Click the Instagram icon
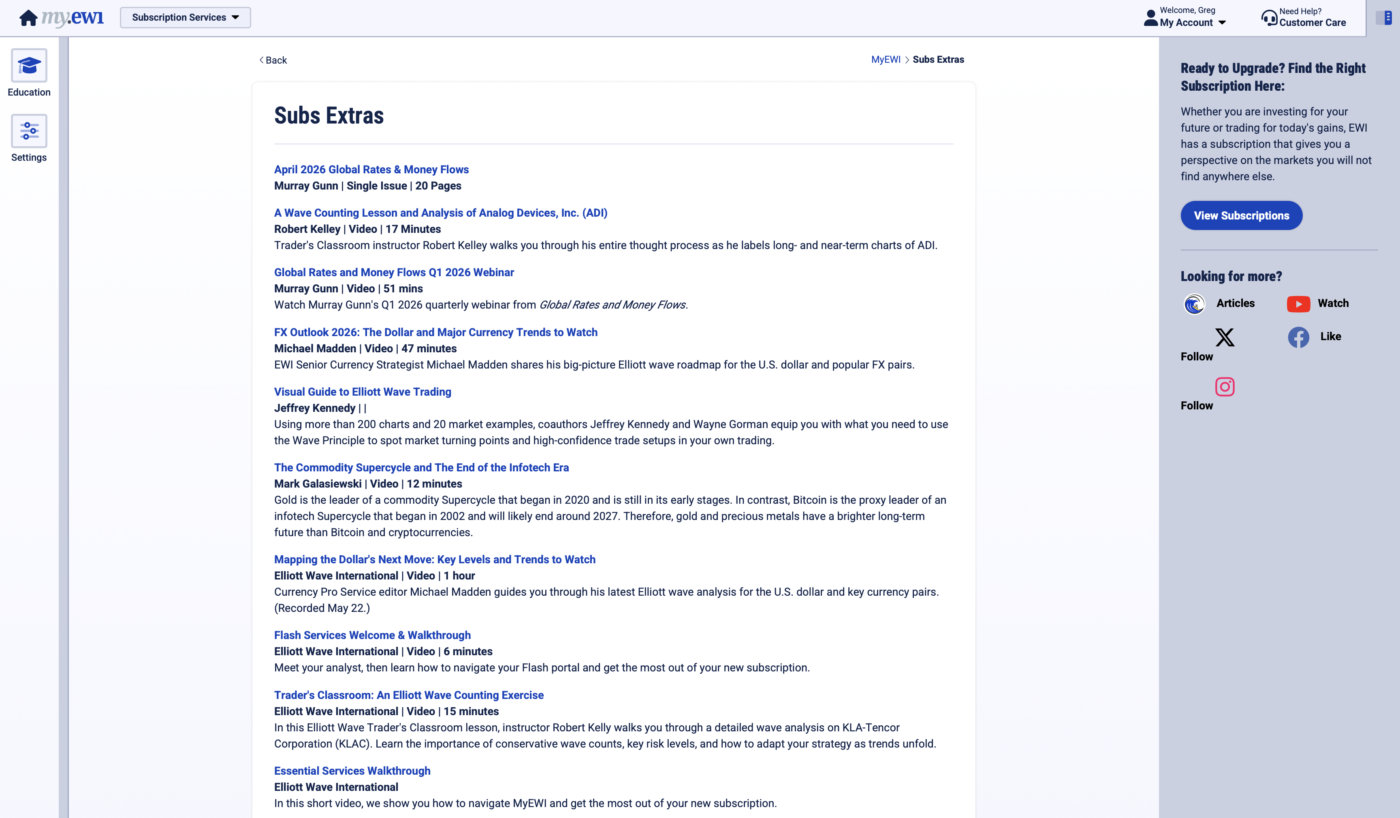1400x818 pixels. coord(1225,387)
